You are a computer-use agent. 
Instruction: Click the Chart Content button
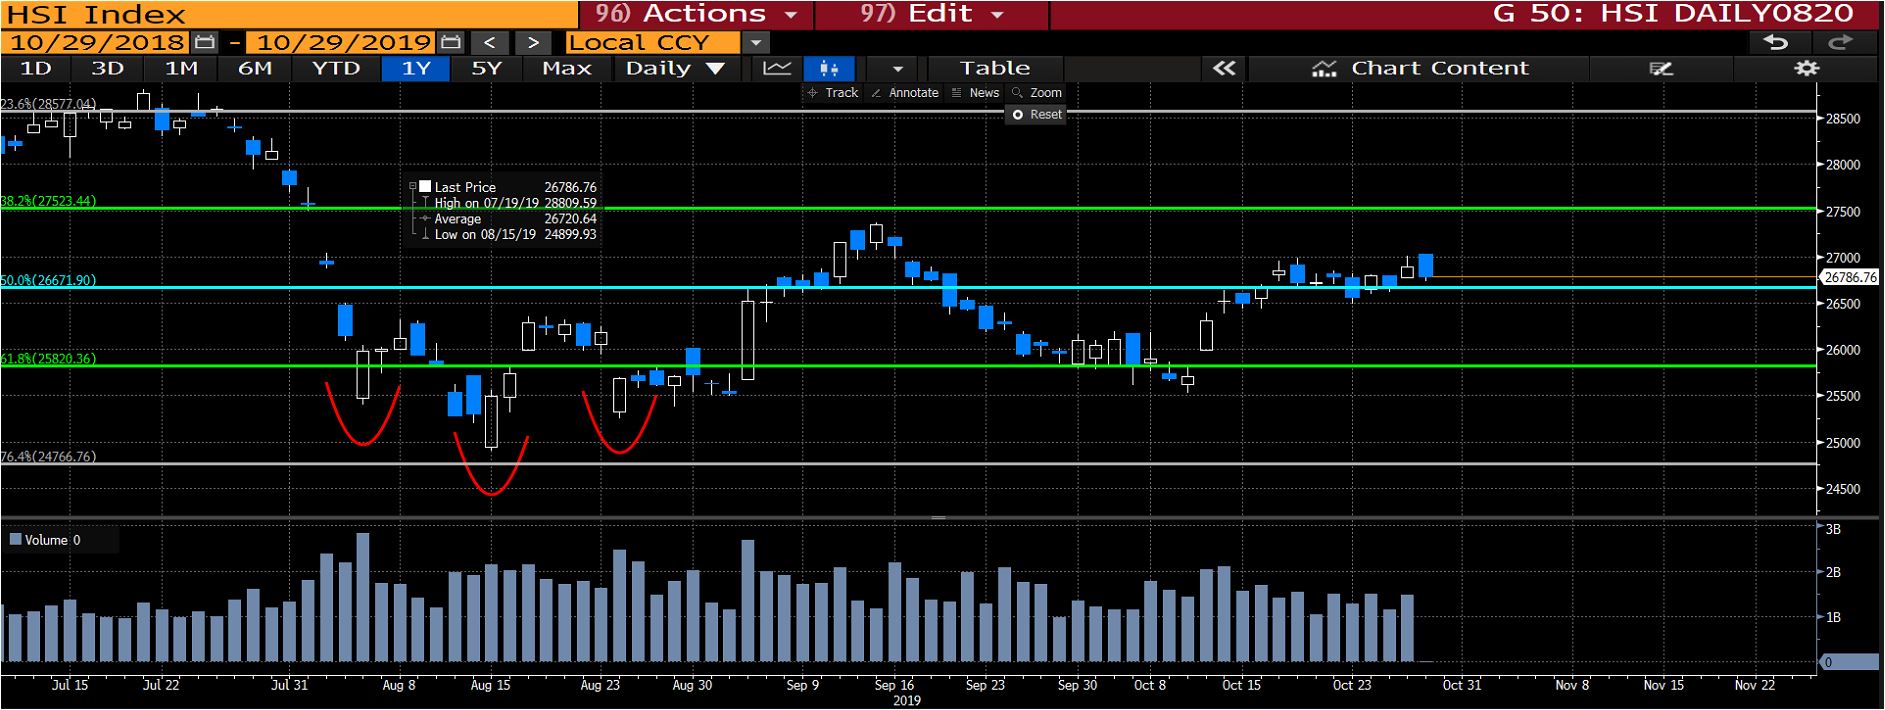coord(1420,69)
